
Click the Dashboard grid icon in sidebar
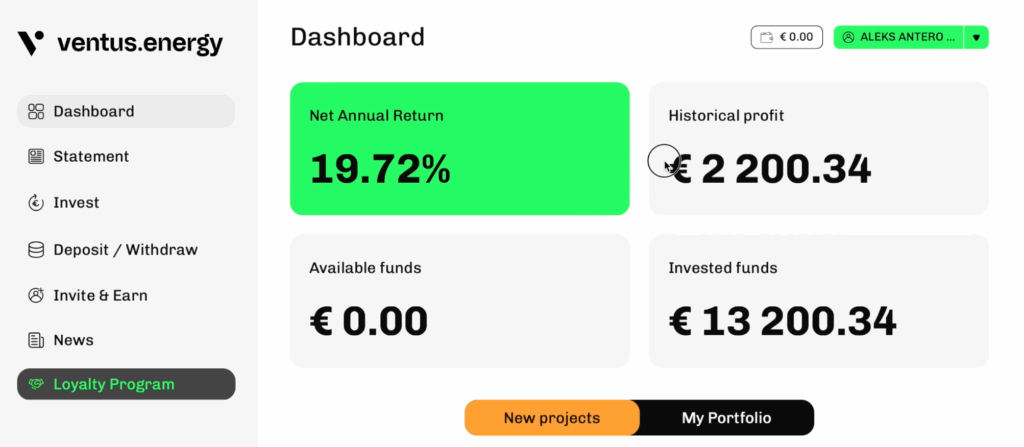[x=36, y=111]
